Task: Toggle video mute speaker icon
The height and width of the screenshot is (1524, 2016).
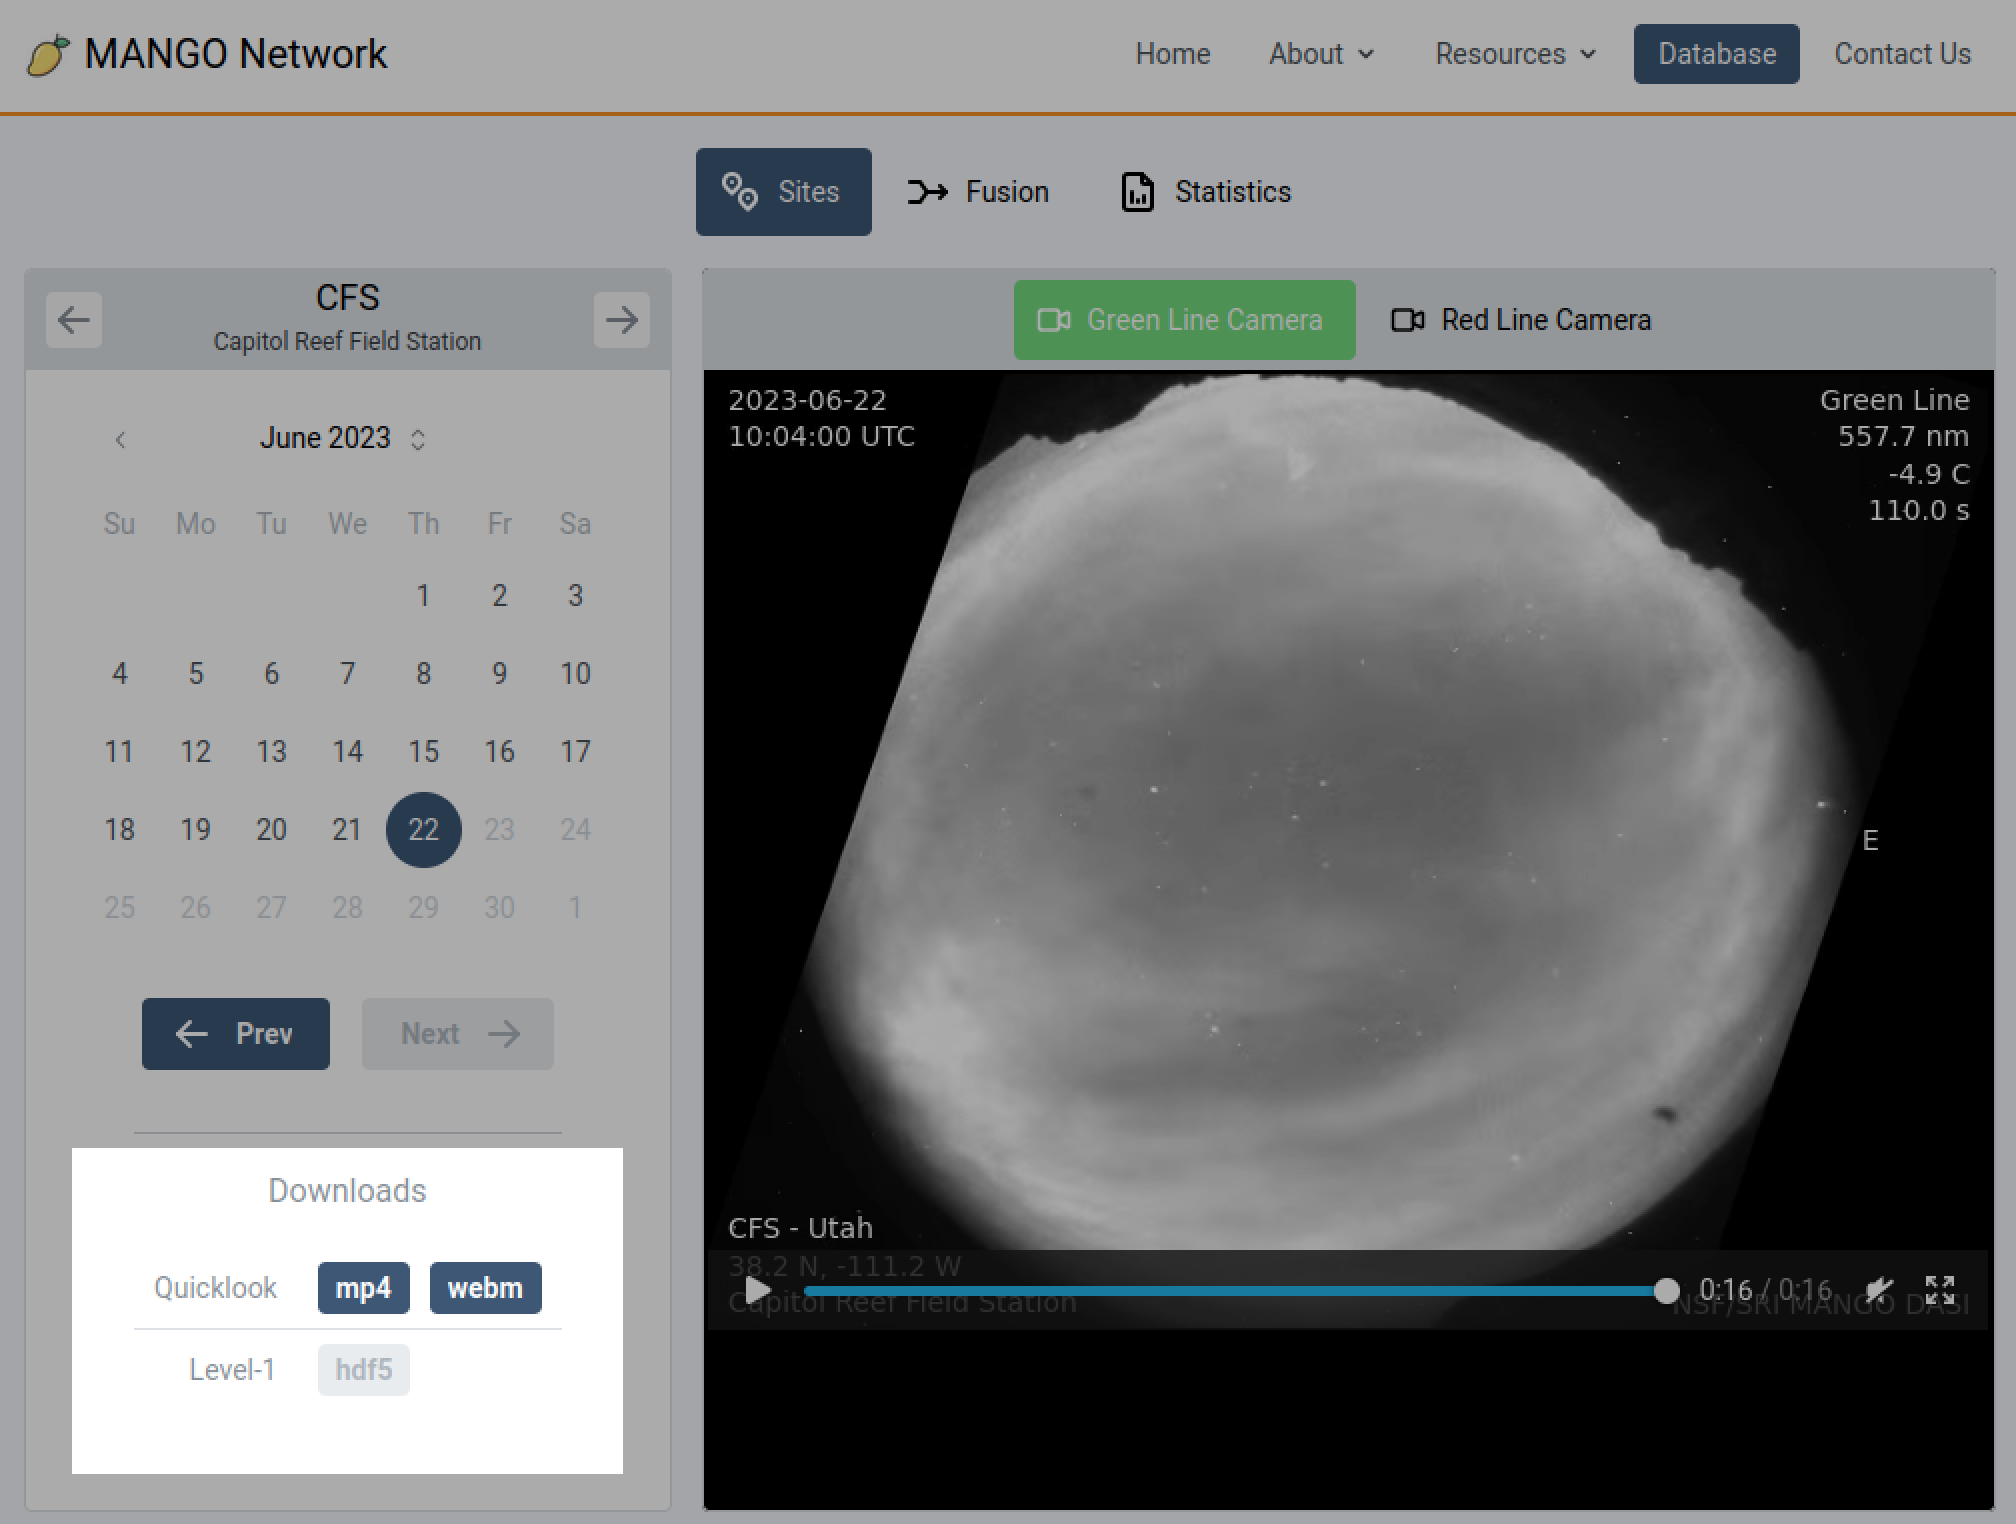Action: (x=1879, y=1290)
